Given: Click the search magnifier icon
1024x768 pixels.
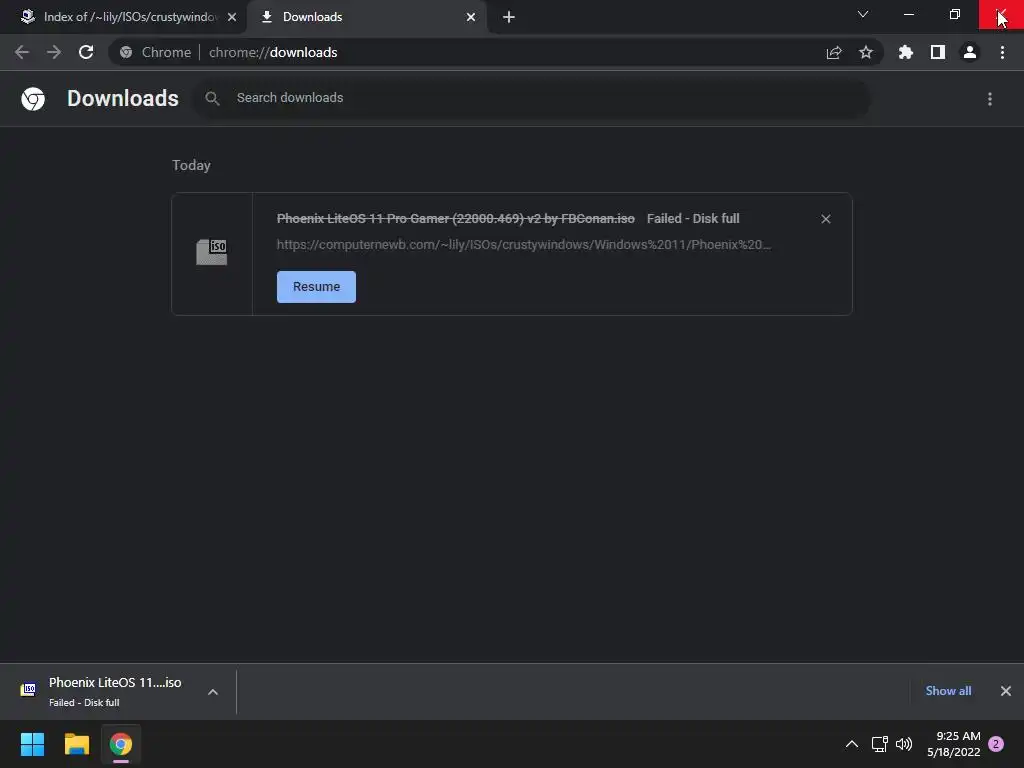Looking at the screenshot, I should click(212, 99).
